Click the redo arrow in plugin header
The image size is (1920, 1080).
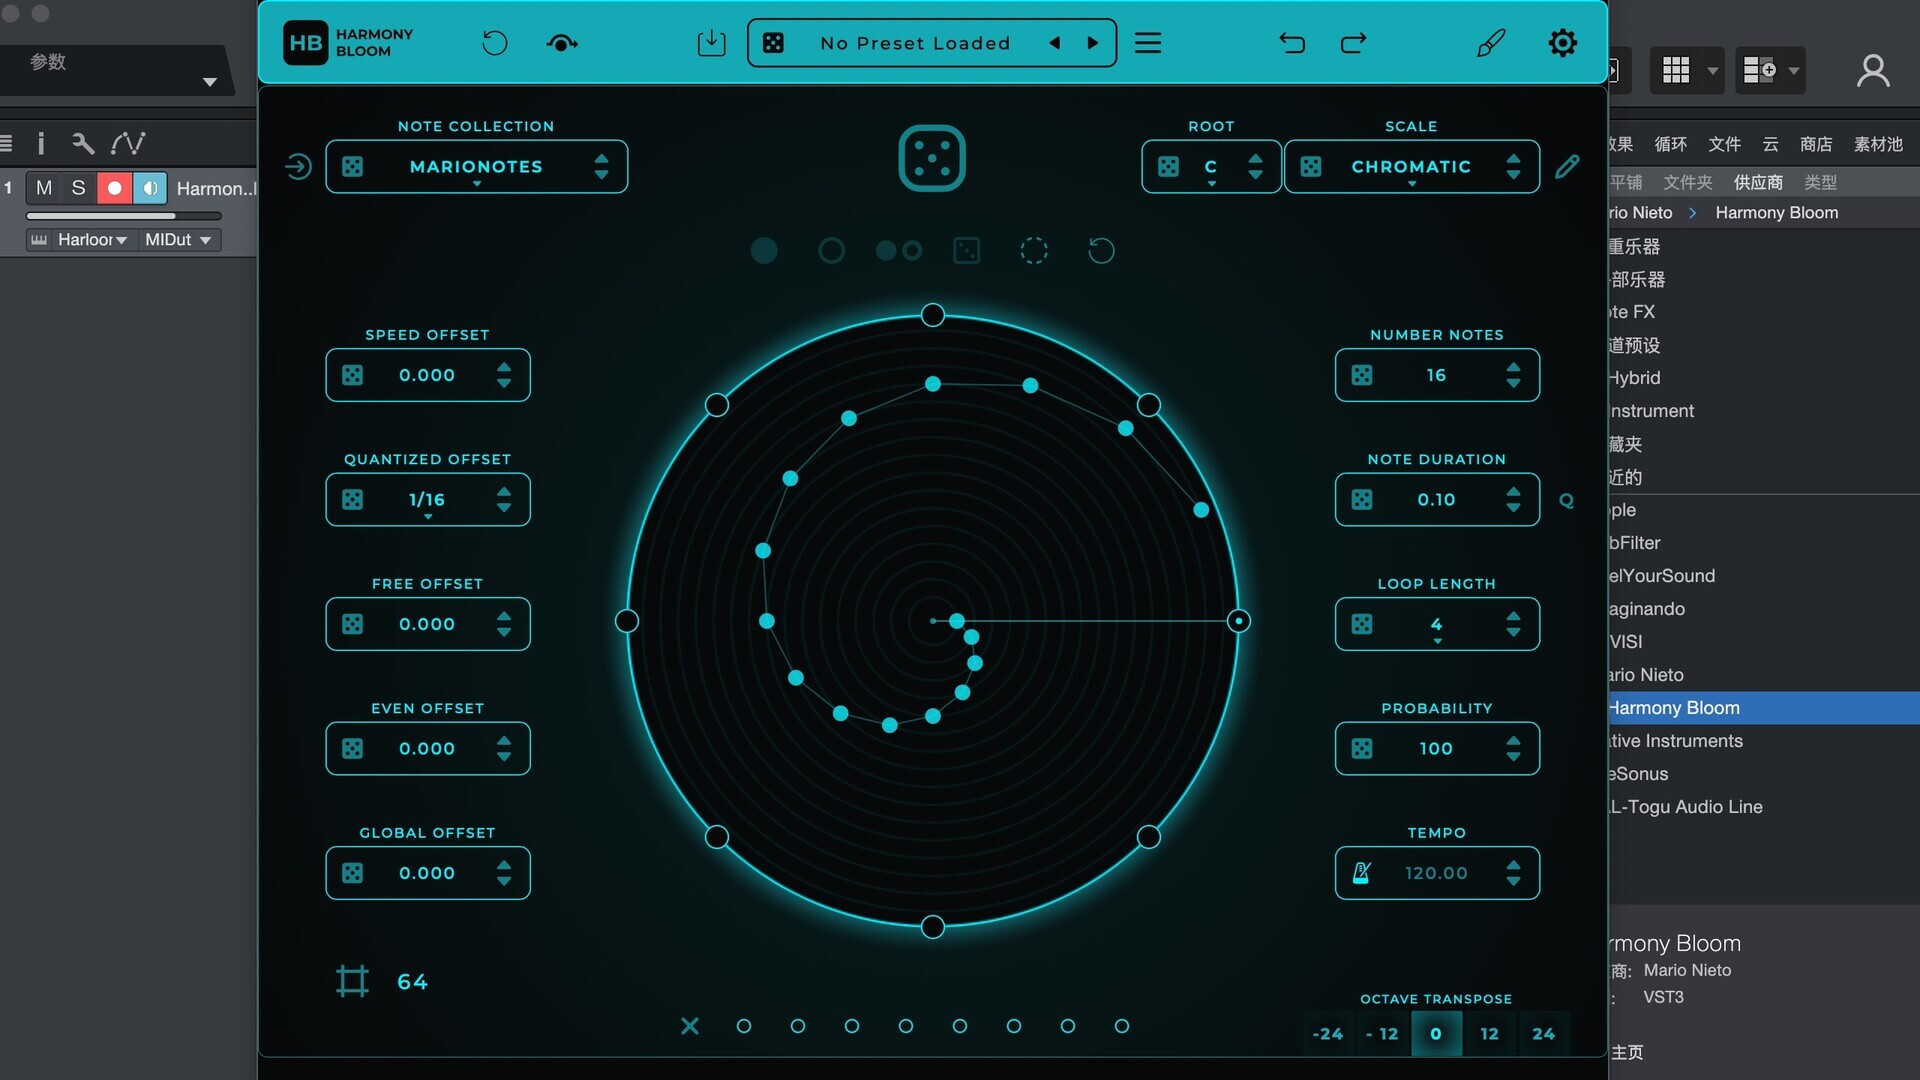coord(1353,43)
